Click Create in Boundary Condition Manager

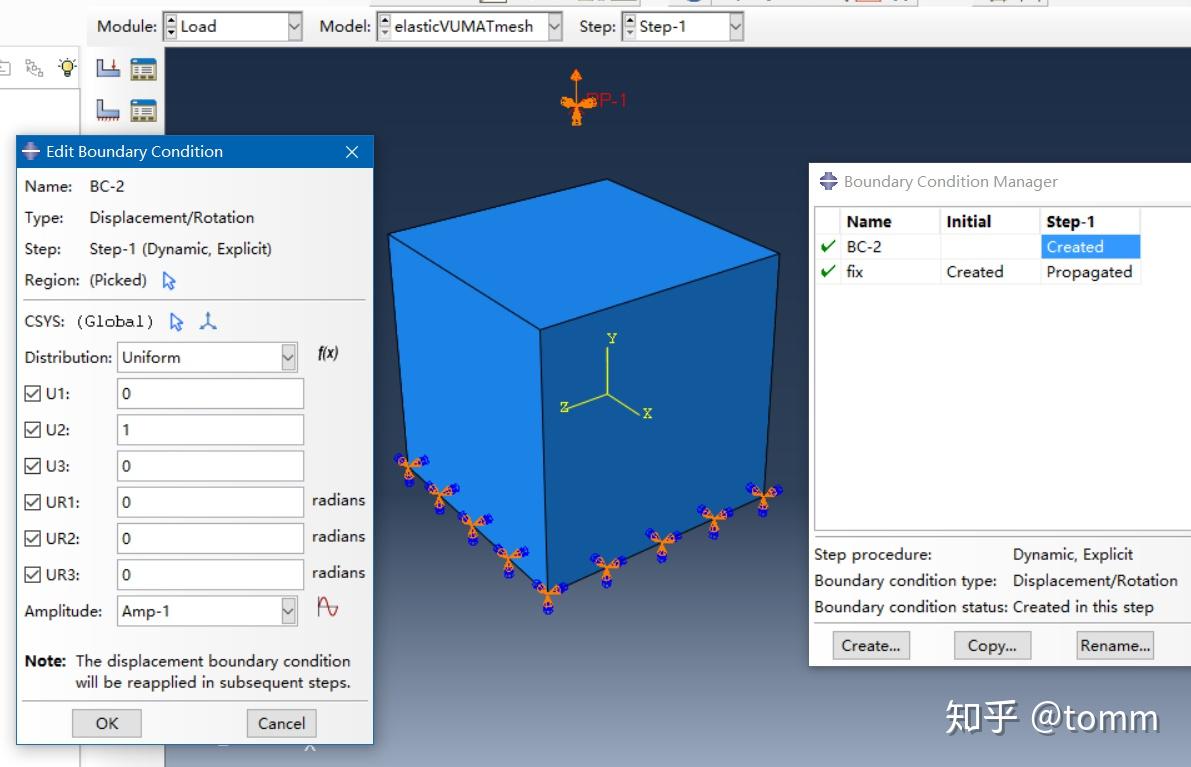[870, 645]
